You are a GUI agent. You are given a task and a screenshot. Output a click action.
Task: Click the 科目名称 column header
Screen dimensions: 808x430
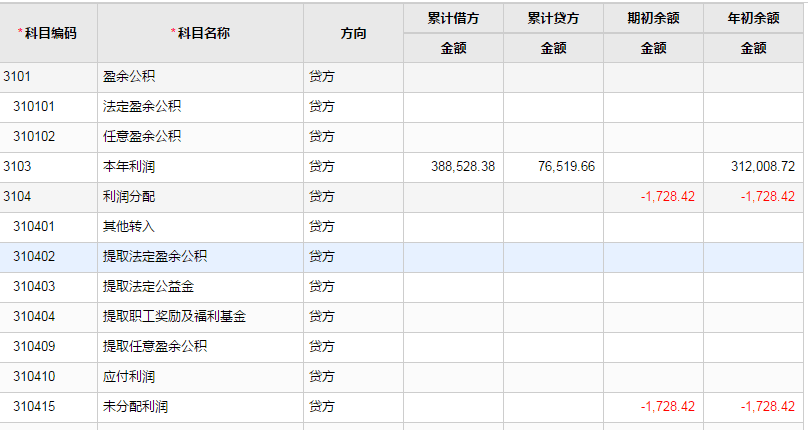point(200,33)
